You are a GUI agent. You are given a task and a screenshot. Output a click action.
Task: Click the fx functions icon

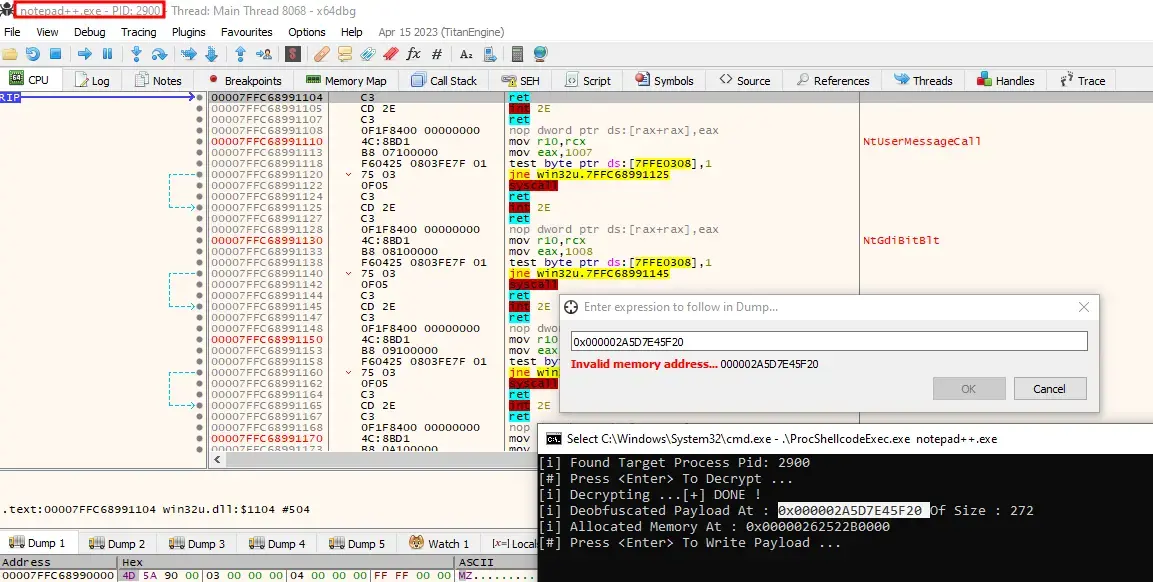[x=413, y=54]
